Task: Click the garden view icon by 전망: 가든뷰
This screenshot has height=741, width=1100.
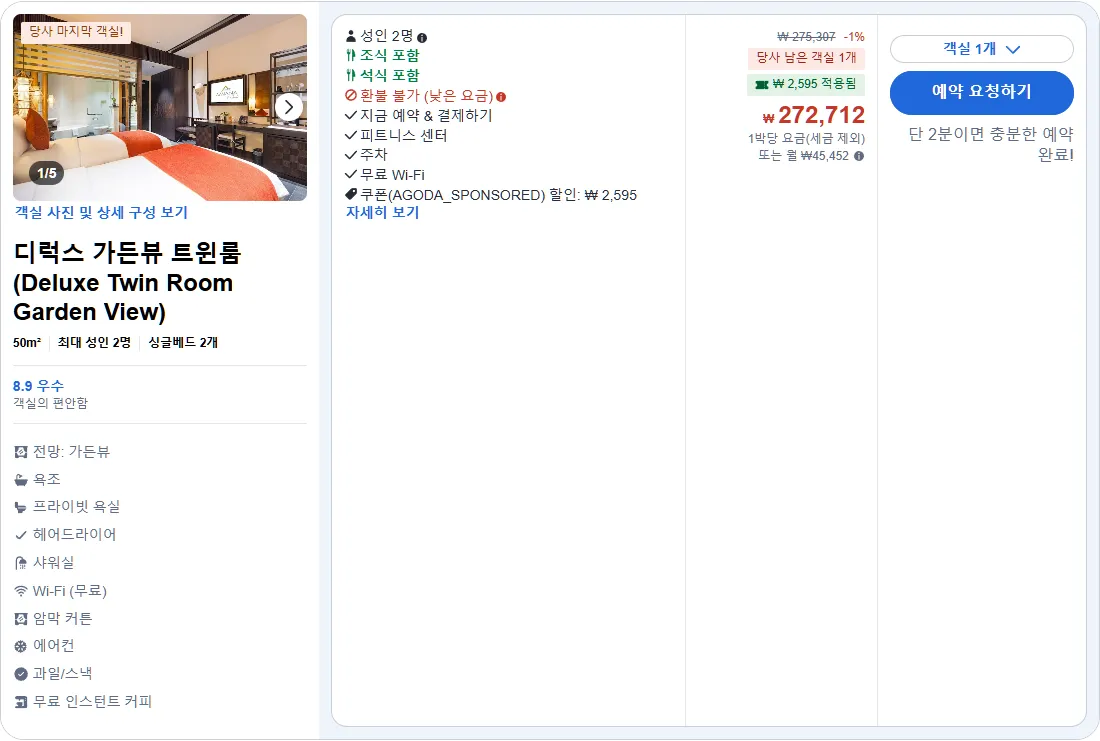Action: click(x=21, y=452)
